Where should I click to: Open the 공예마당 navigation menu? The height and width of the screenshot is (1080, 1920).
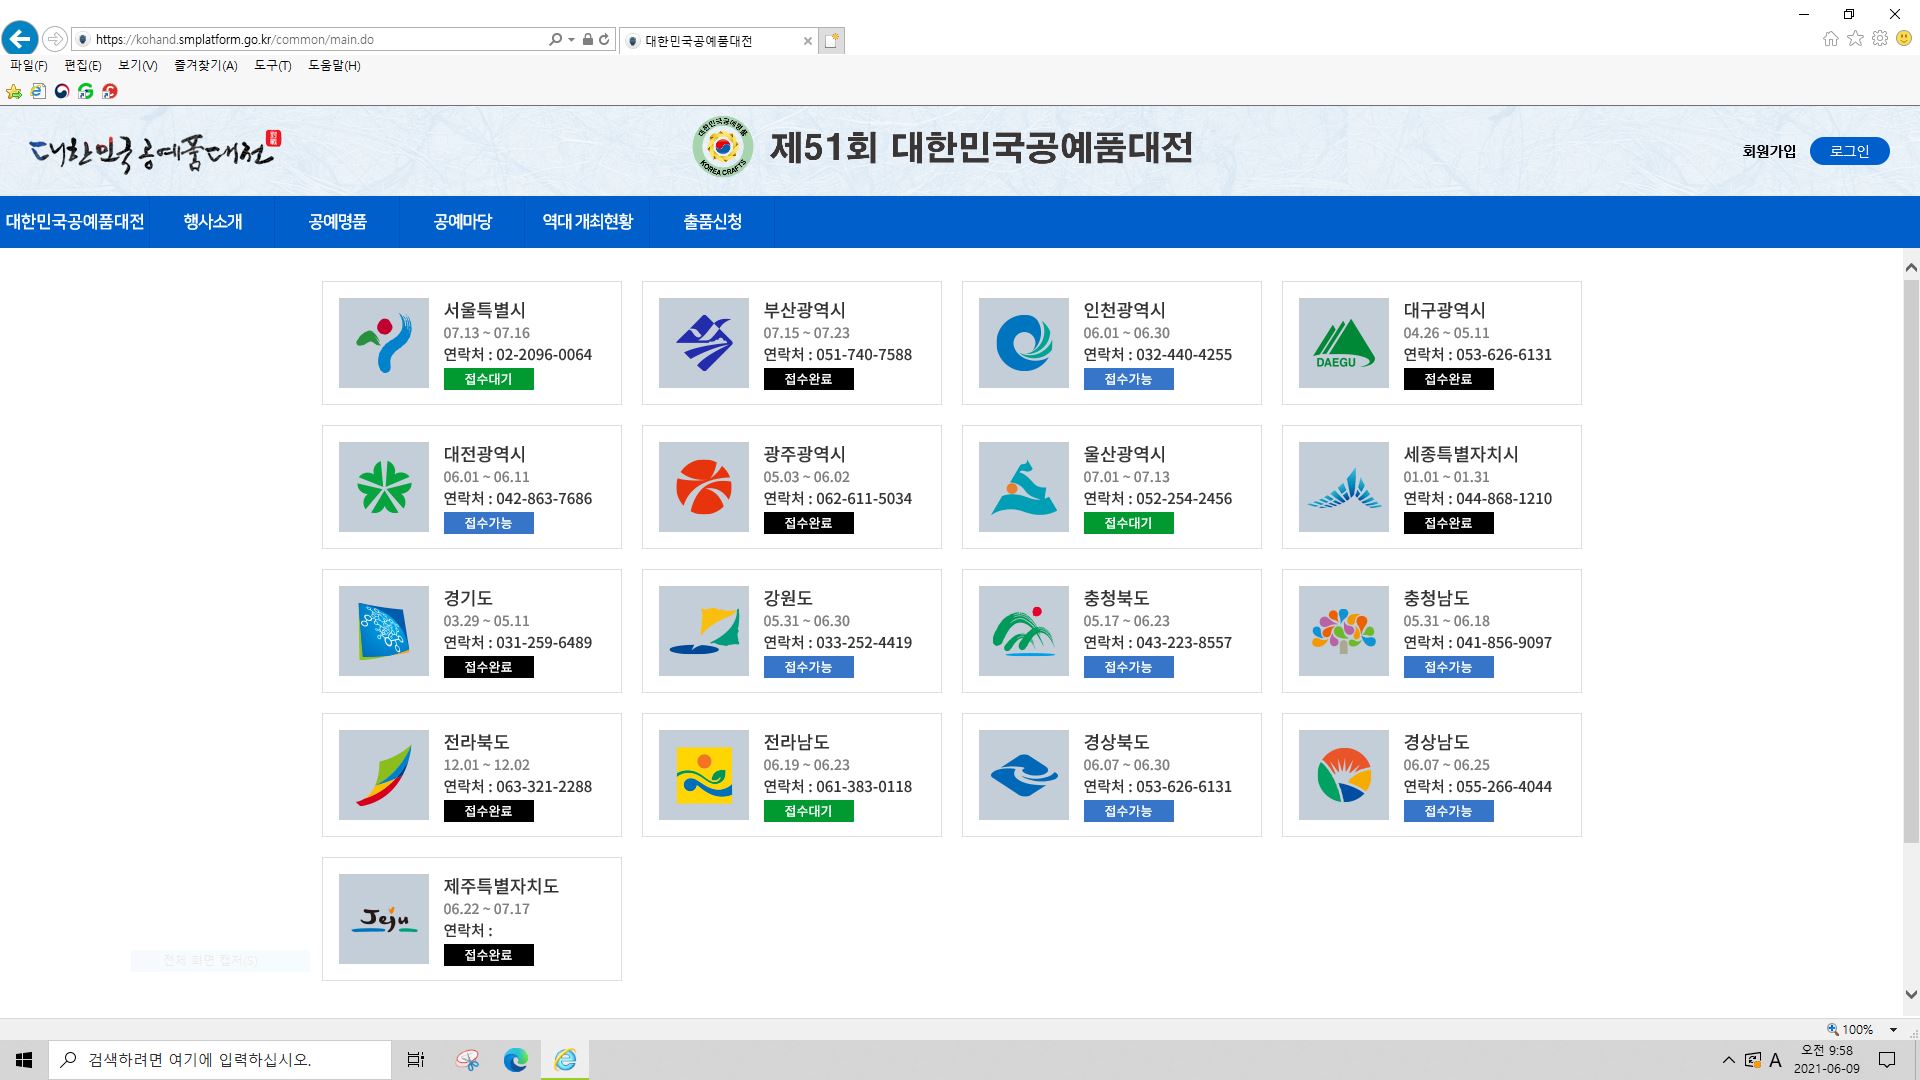point(463,222)
